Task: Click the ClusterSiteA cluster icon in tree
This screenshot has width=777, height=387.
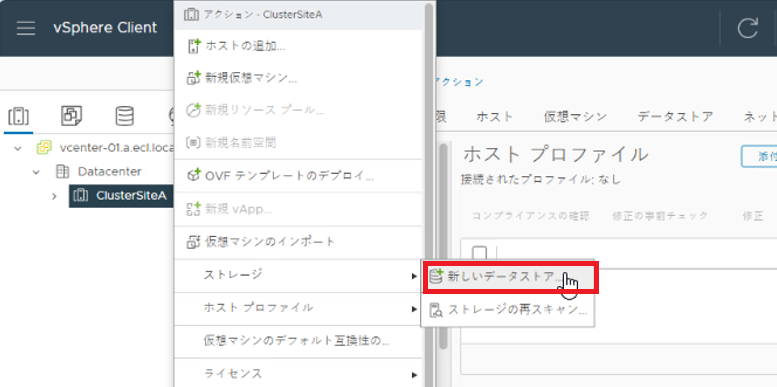Action: pos(80,196)
